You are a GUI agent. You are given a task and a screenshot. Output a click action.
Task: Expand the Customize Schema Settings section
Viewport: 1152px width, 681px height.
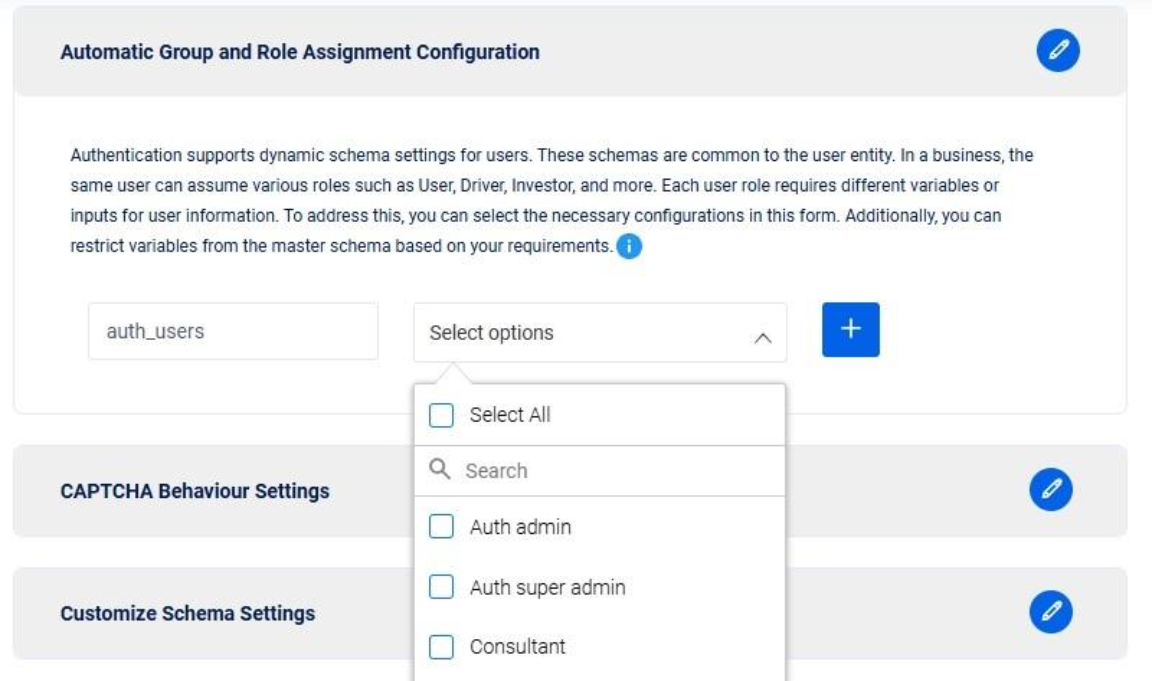point(188,613)
